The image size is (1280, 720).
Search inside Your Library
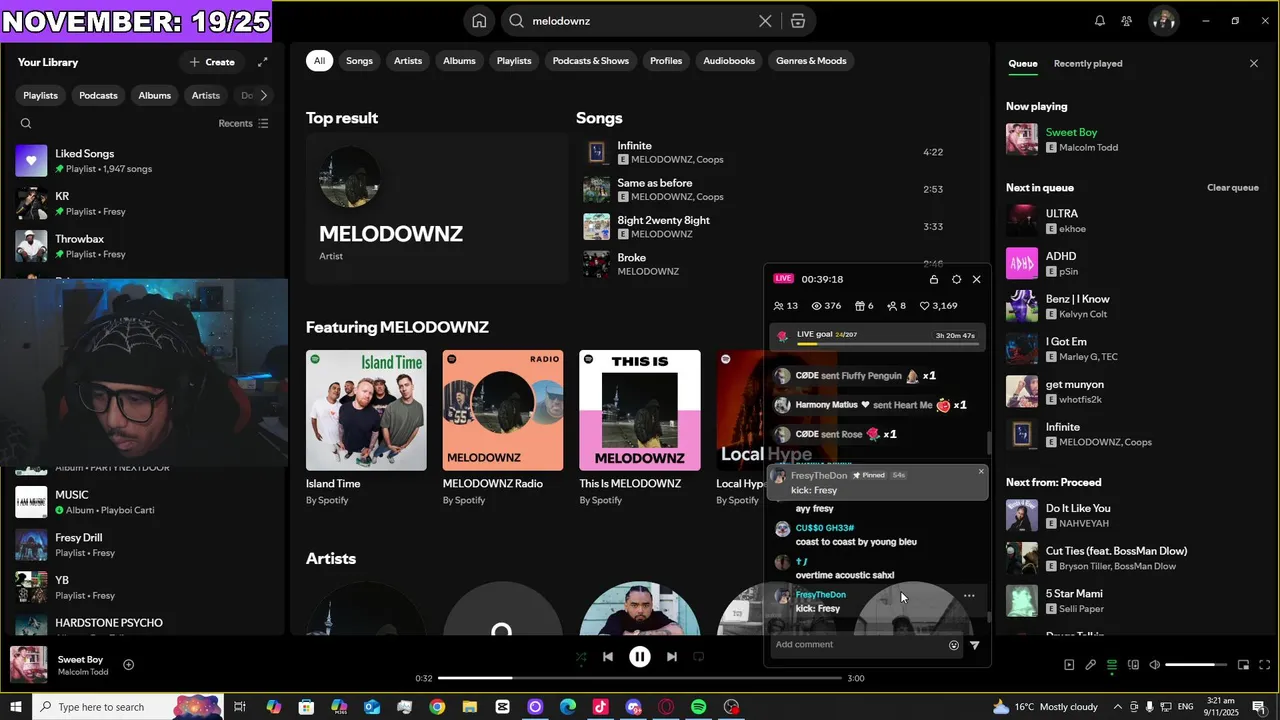(26, 124)
